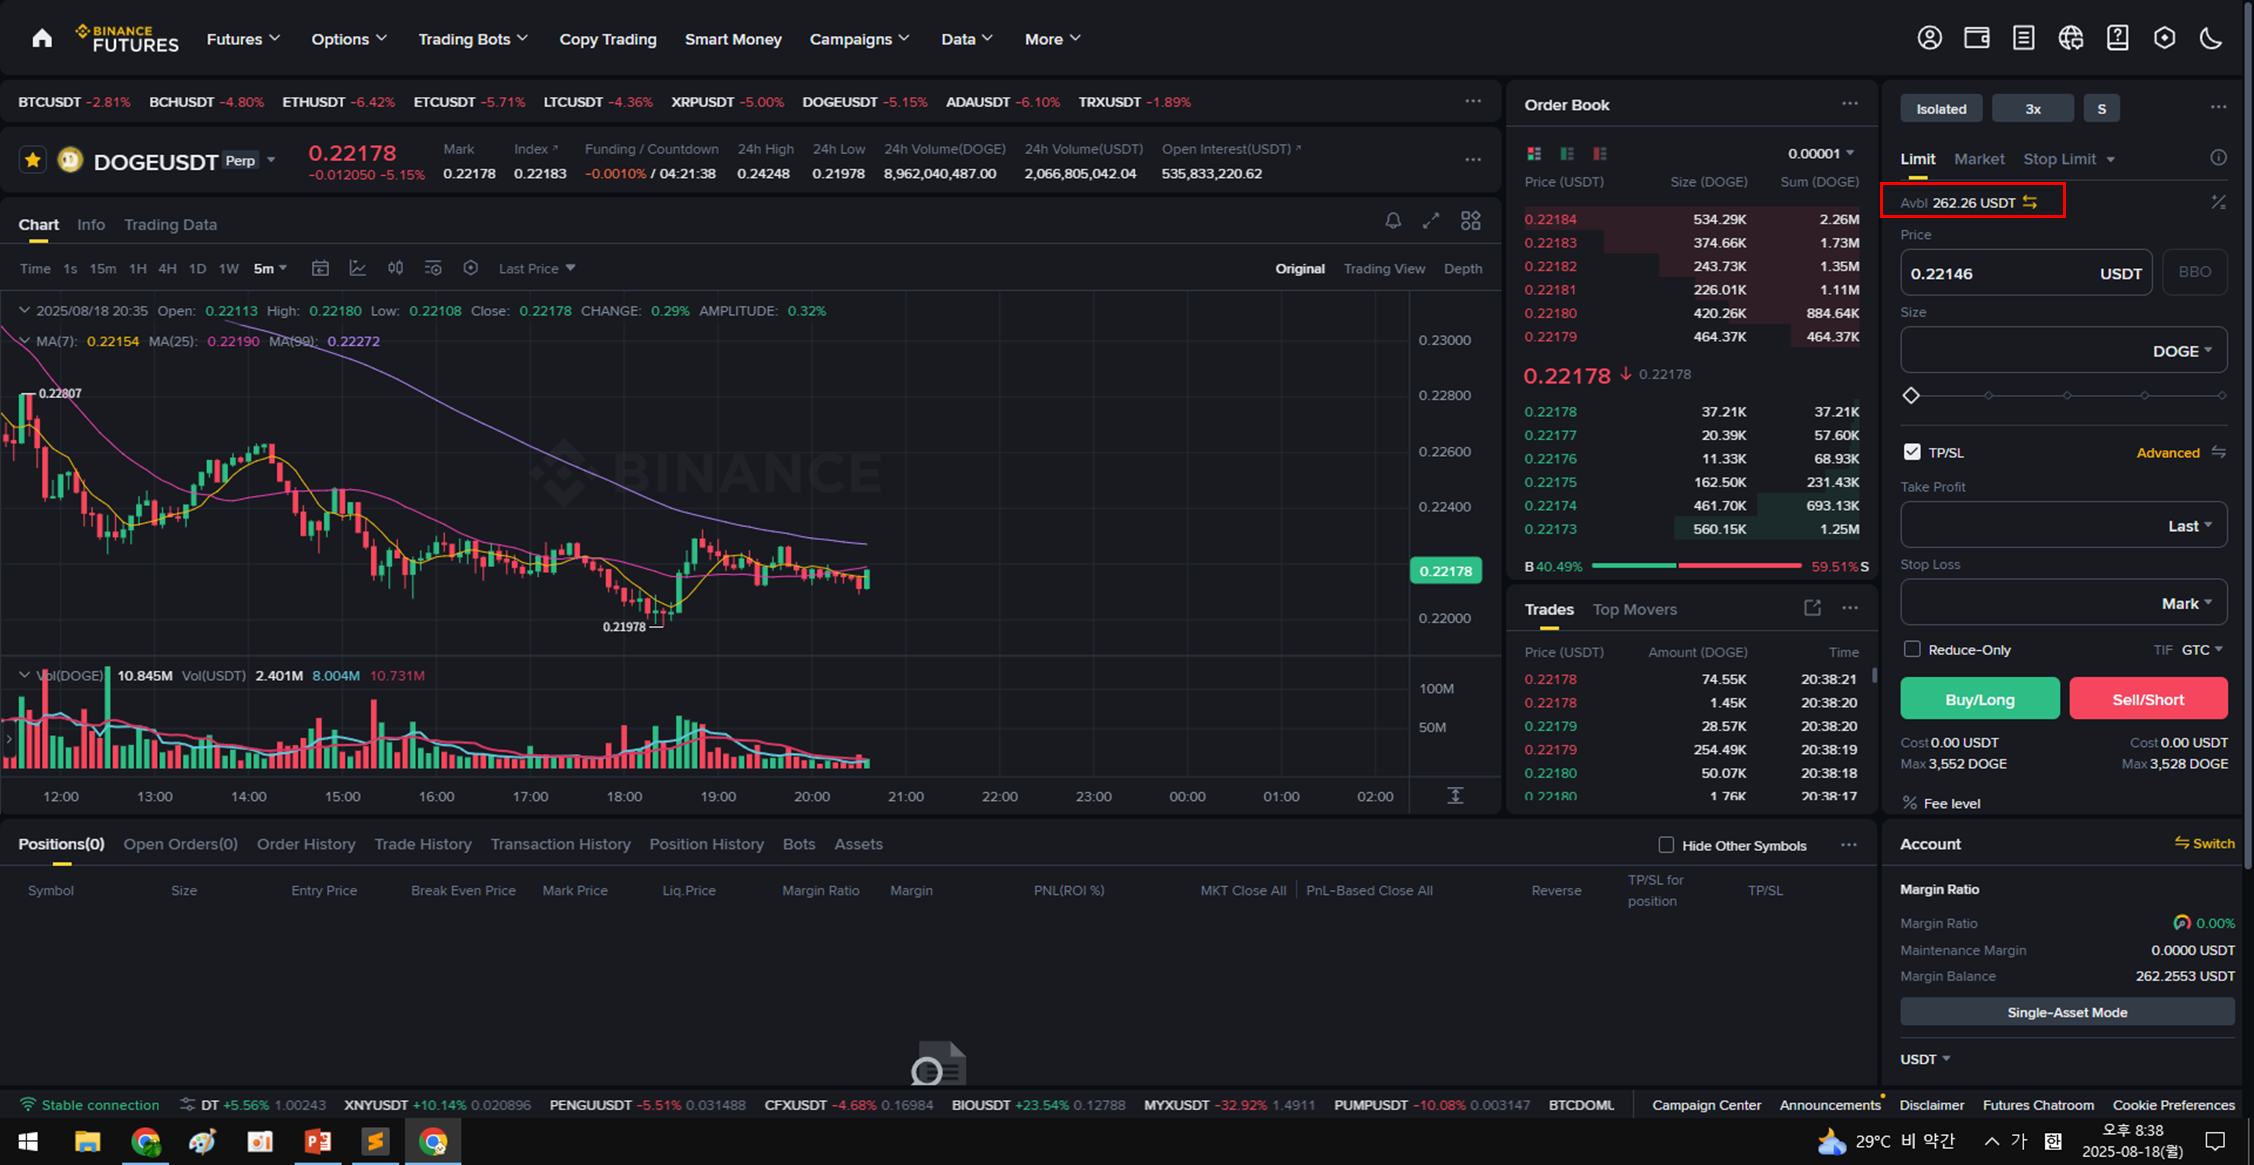
Task: Switch to dark mode moon icon
Action: tap(2211, 38)
